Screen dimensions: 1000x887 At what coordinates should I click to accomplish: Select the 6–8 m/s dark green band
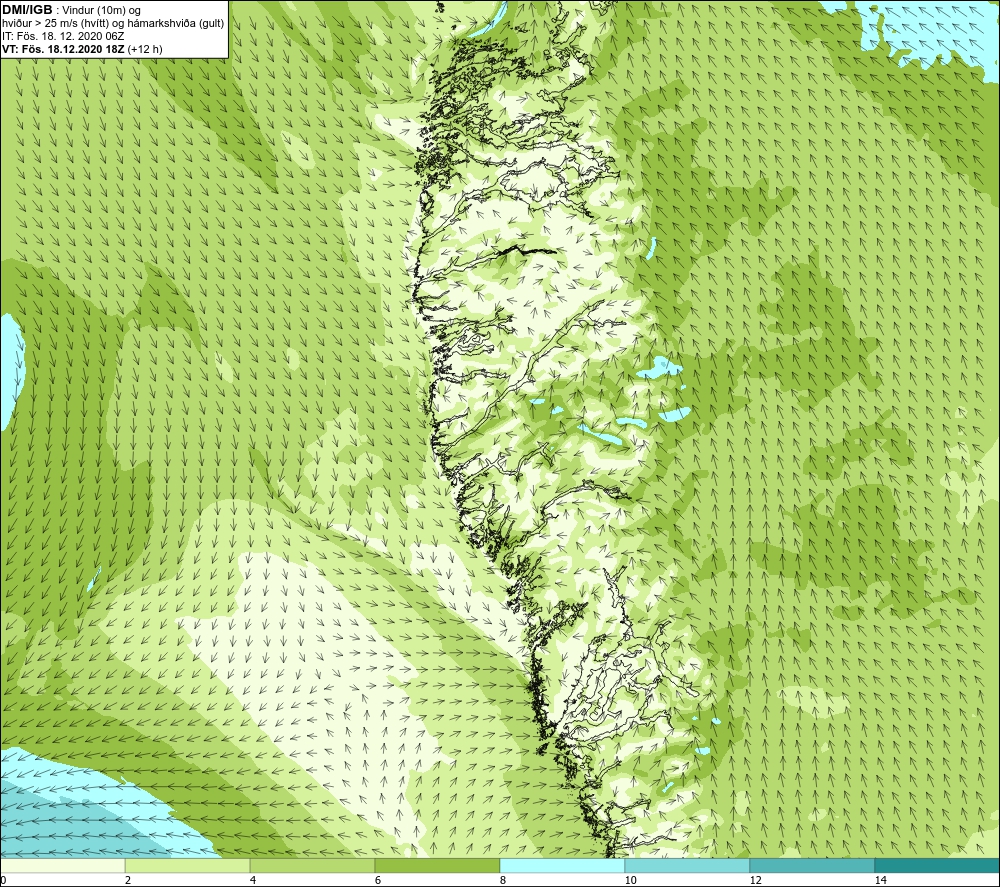438,865
